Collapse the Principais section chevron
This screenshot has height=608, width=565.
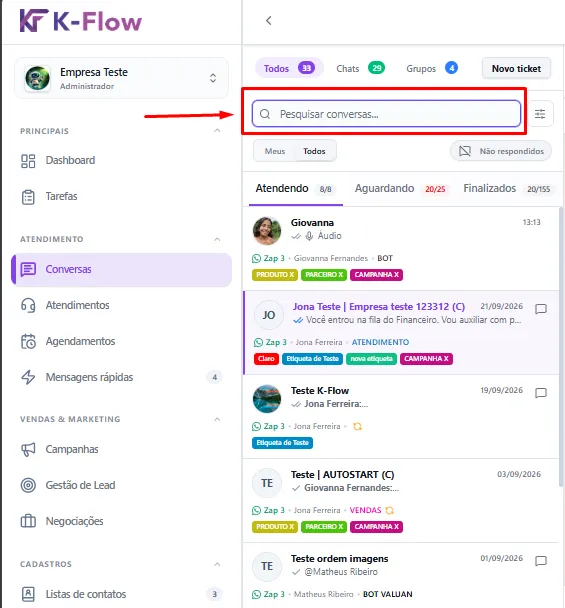click(217, 131)
